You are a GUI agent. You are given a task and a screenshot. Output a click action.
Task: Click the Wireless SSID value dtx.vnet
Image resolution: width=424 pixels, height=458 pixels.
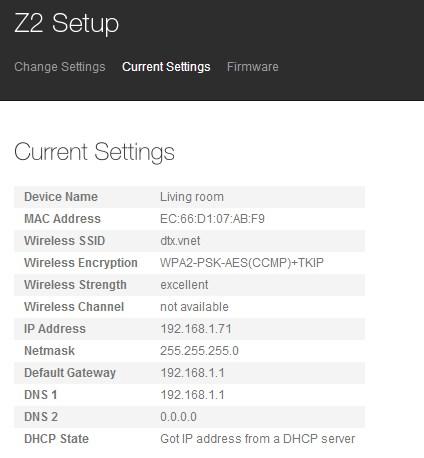[x=180, y=241]
